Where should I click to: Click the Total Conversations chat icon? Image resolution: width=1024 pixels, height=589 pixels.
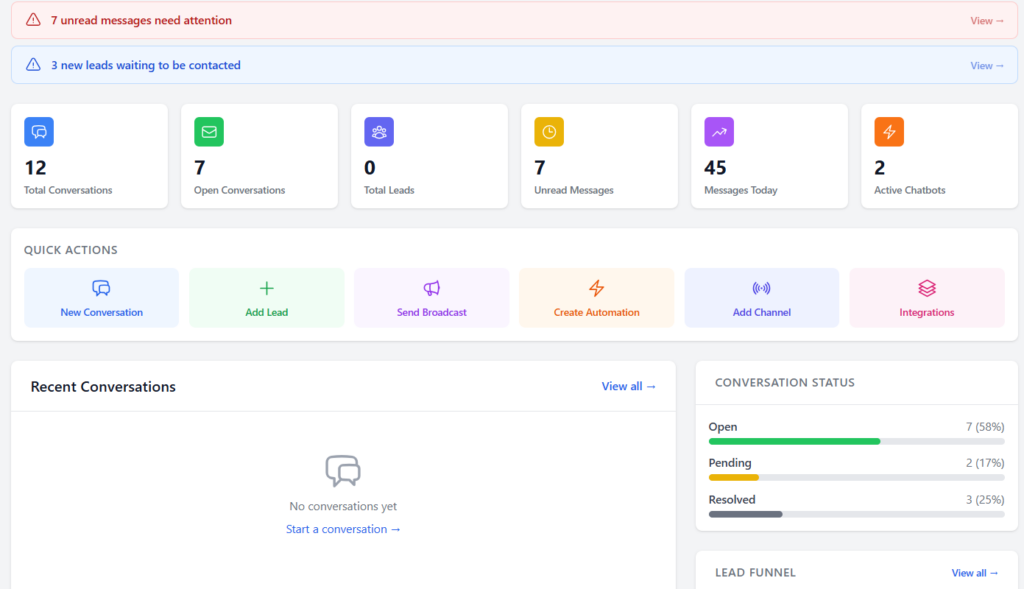(39, 132)
